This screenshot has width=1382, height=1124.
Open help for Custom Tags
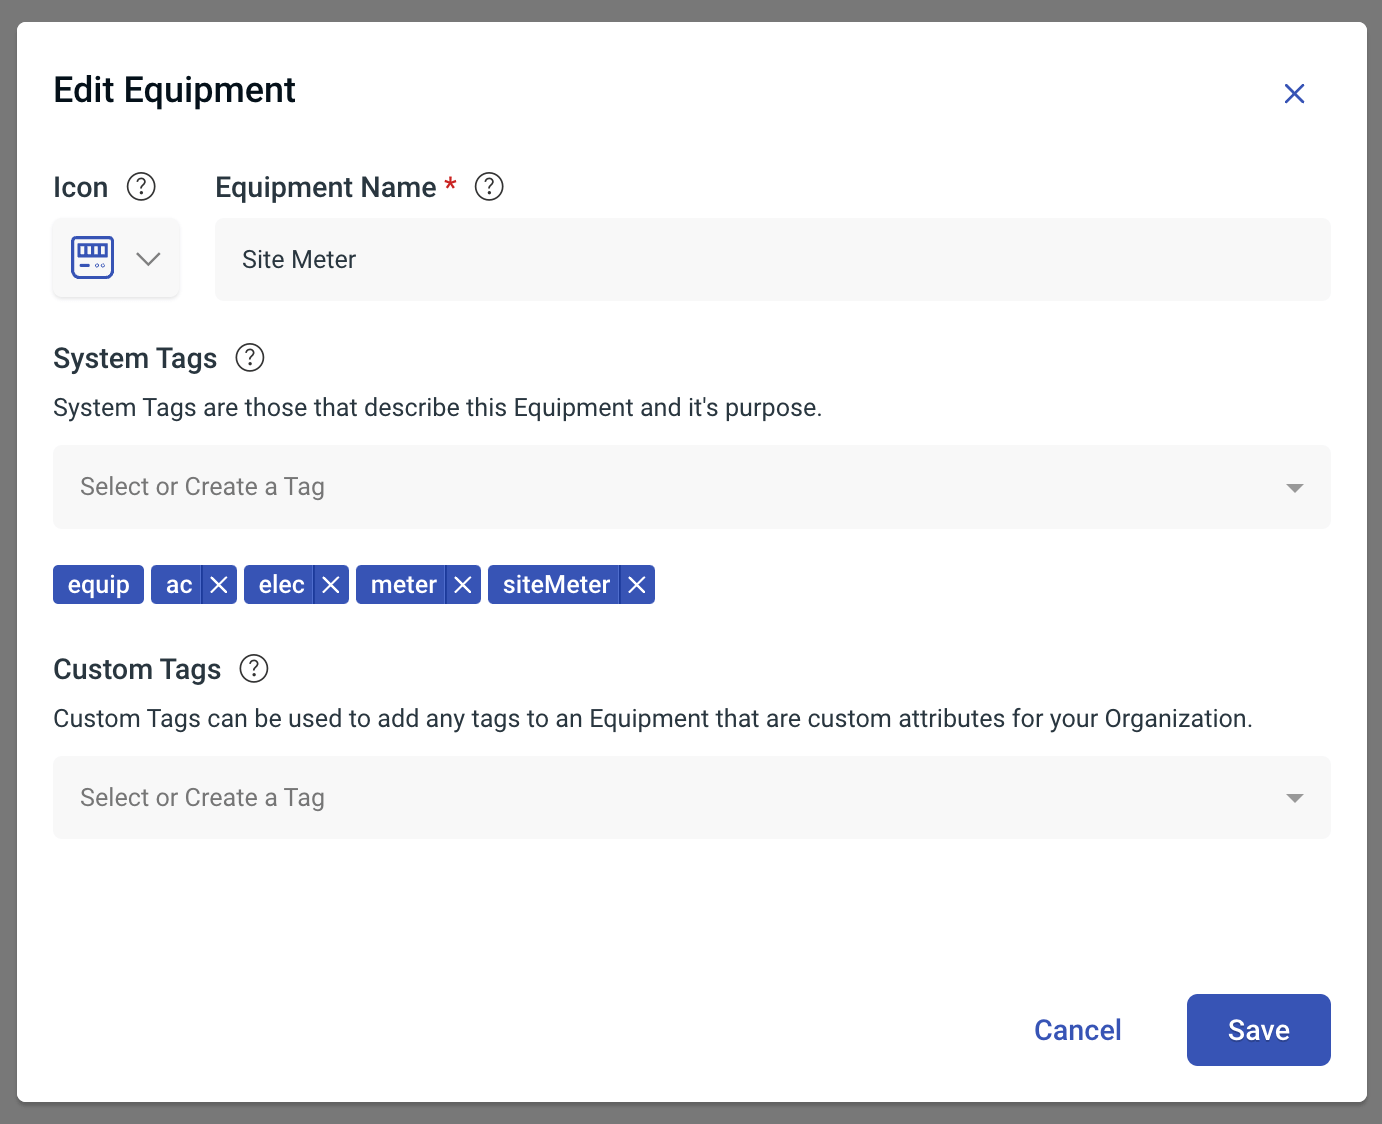tap(254, 668)
